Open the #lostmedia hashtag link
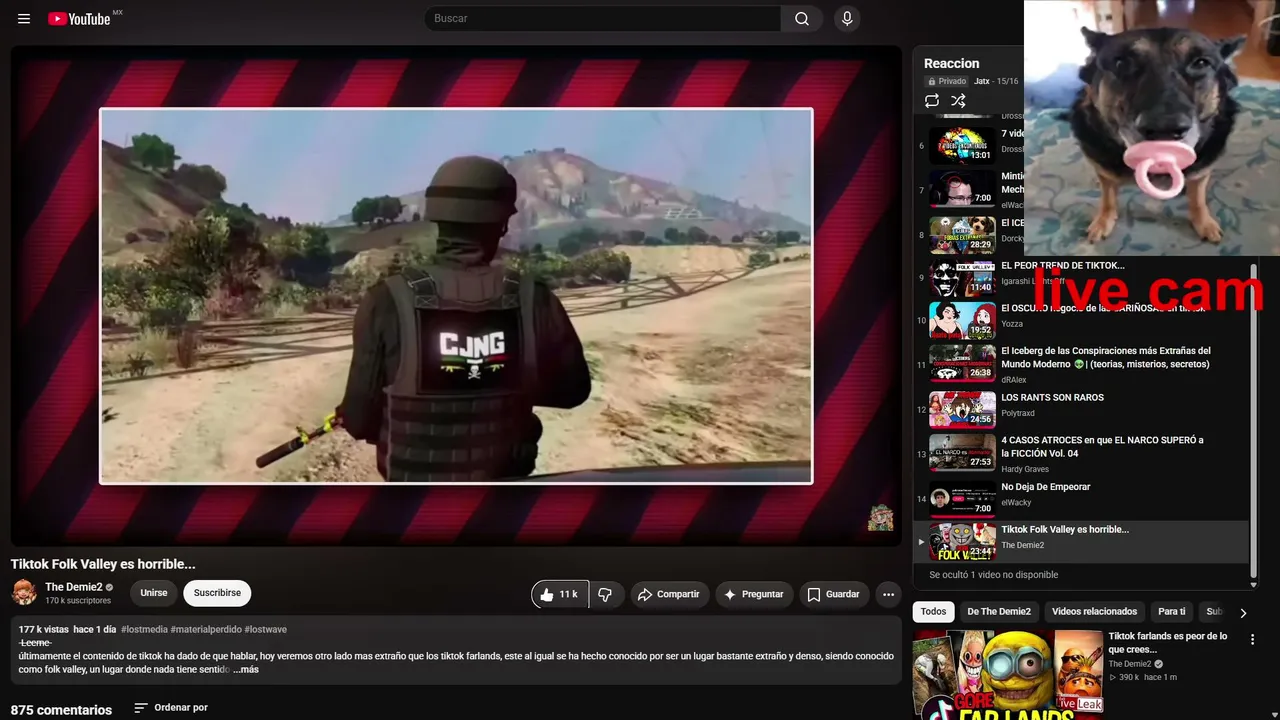Image resolution: width=1280 pixels, height=720 pixels. click(x=145, y=630)
